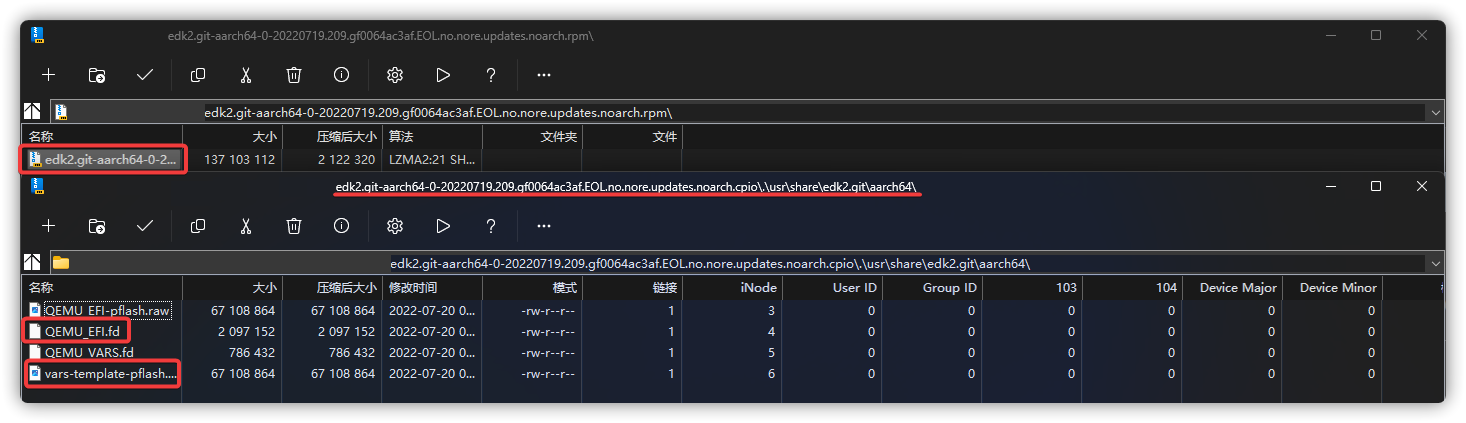Click the Move scissors icon in the rpm window
The image size is (1466, 423).
pyautogui.click(x=246, y=75)
